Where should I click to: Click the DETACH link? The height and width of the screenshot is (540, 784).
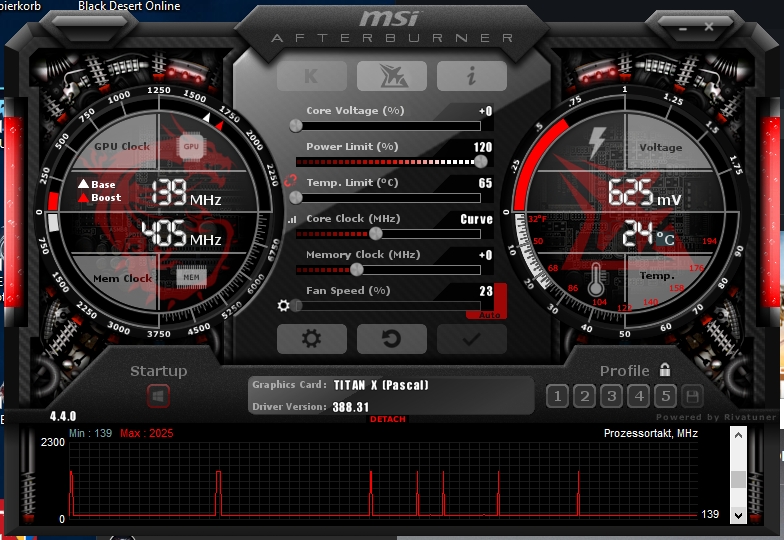tap(388, 419)
